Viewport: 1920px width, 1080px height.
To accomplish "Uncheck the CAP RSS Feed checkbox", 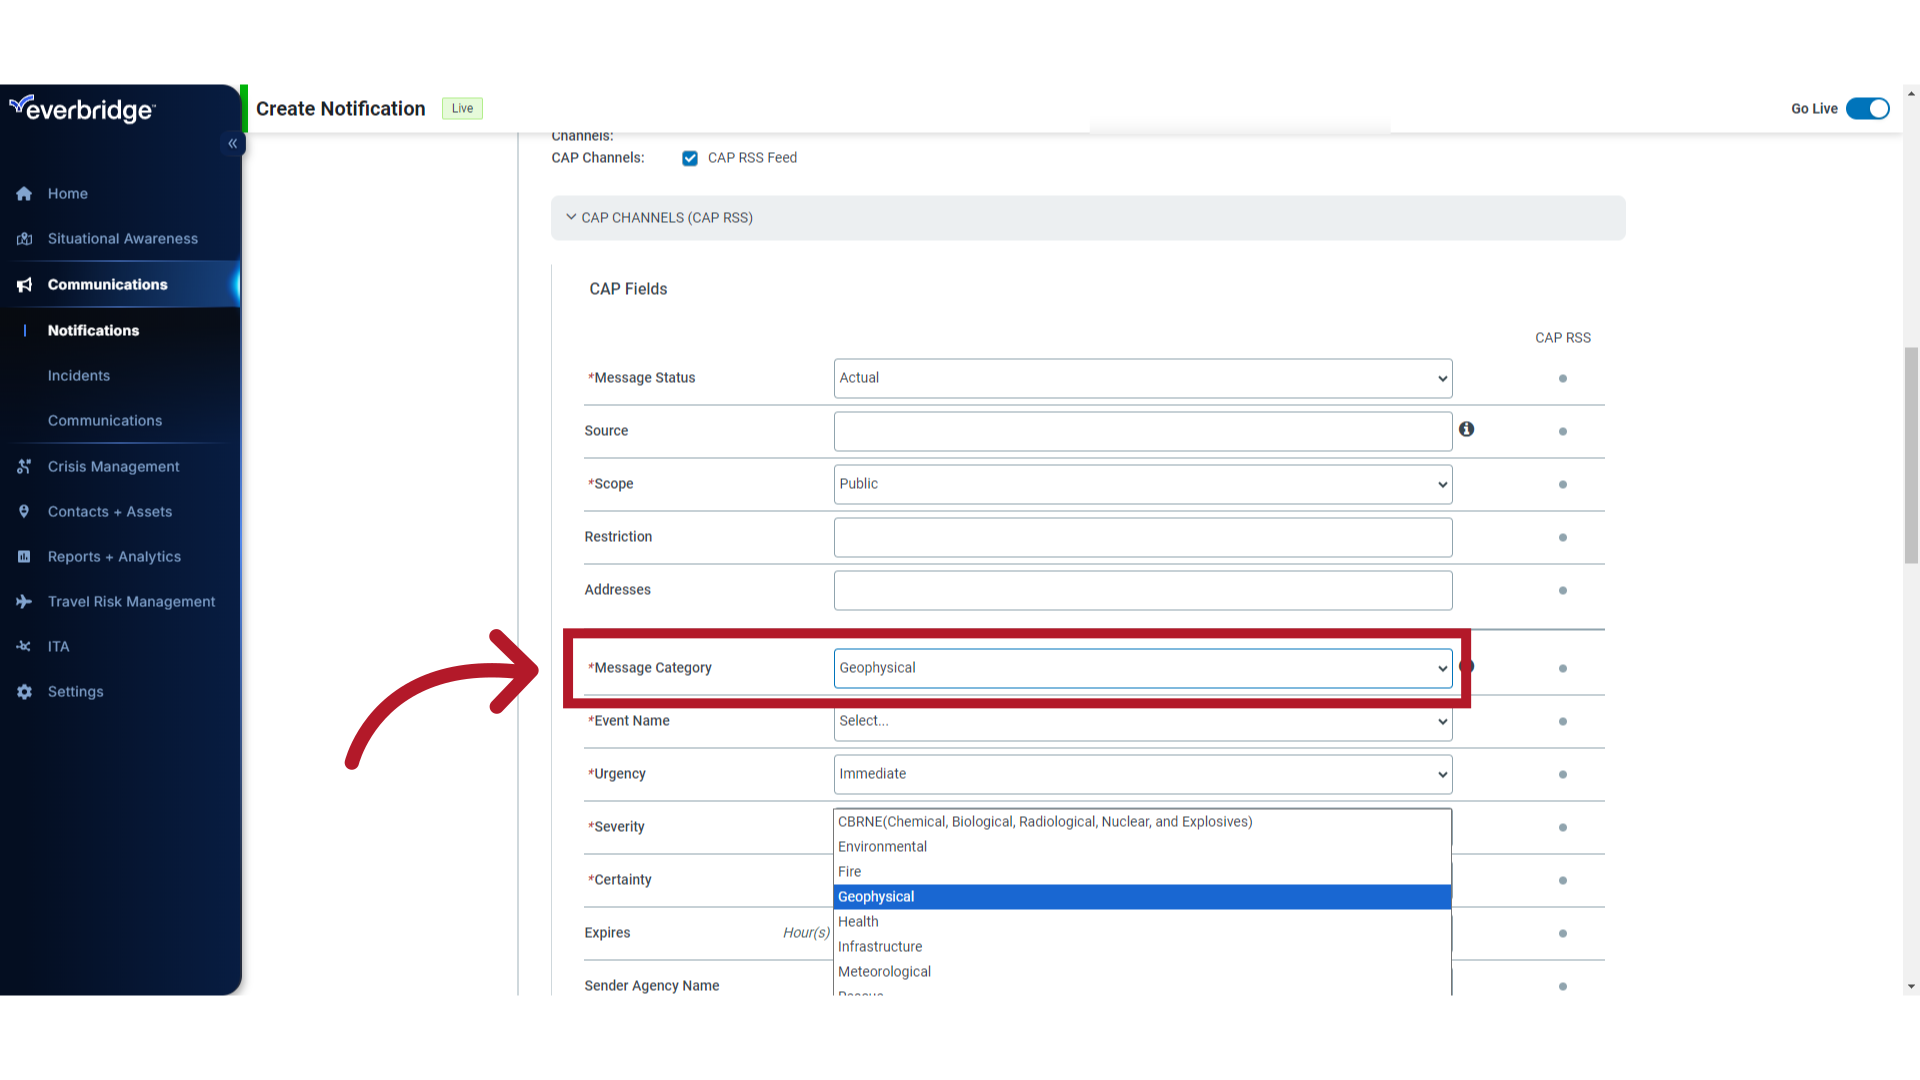I will 690,158.
